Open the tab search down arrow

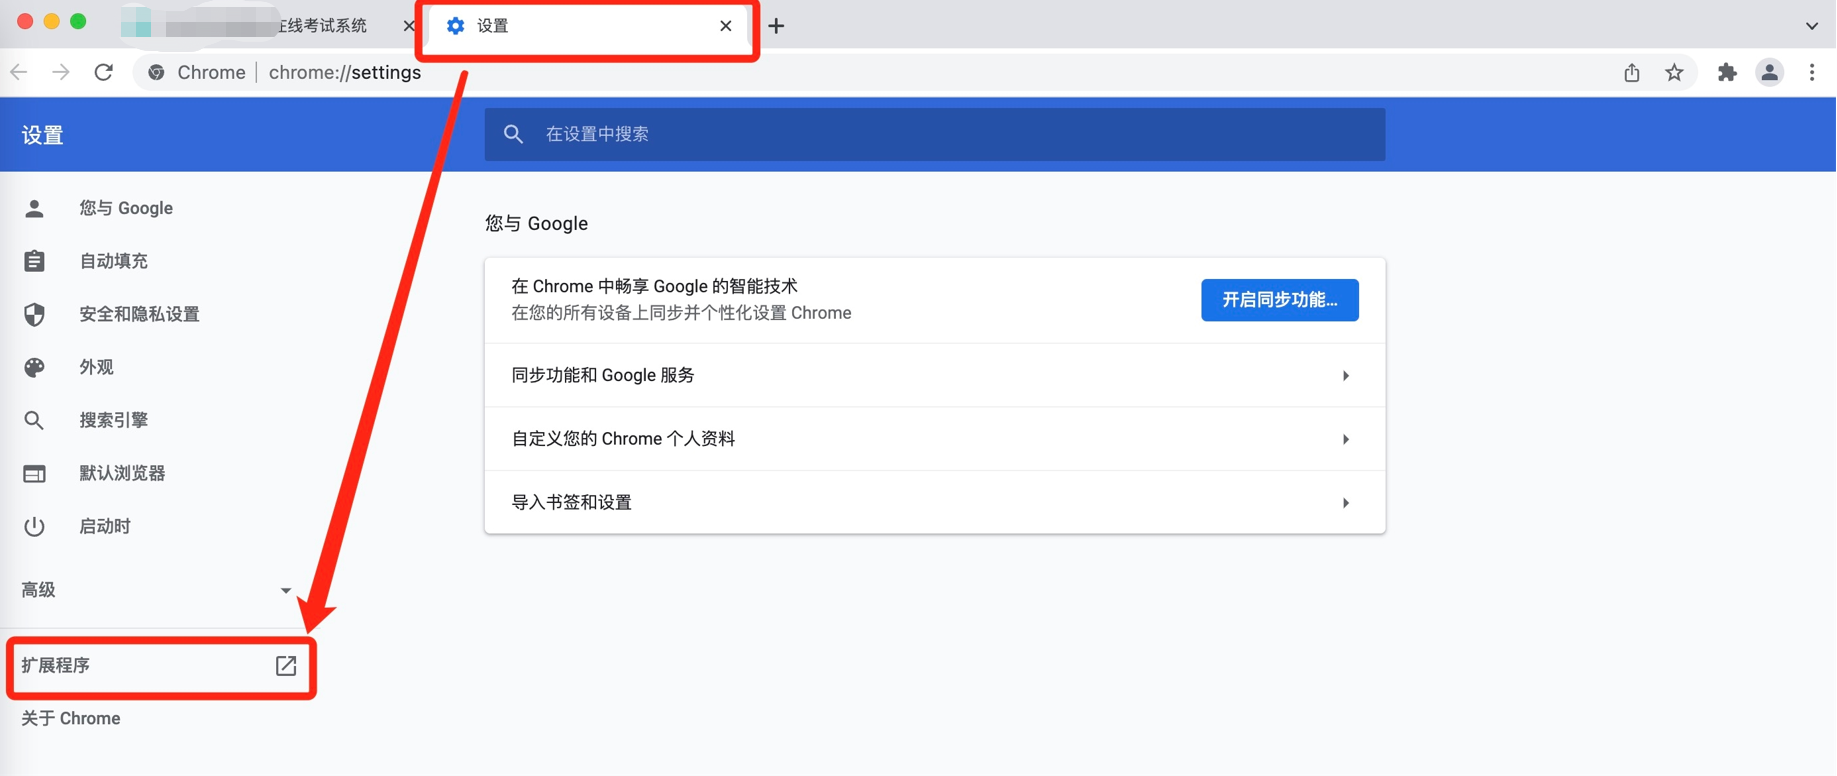coord(1812,26)
